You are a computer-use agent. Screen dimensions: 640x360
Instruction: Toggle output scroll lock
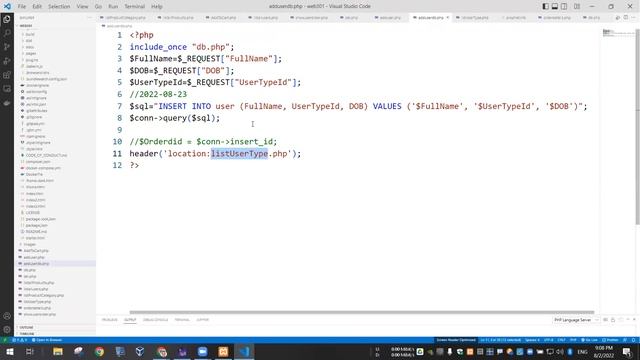click(613, 320)
